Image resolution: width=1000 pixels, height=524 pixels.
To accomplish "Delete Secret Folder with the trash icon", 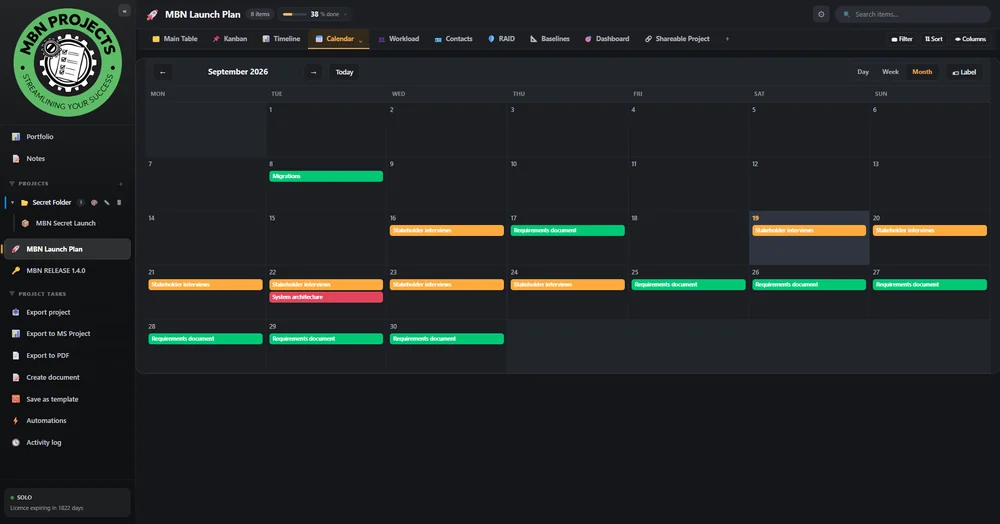I will (119, 203).
